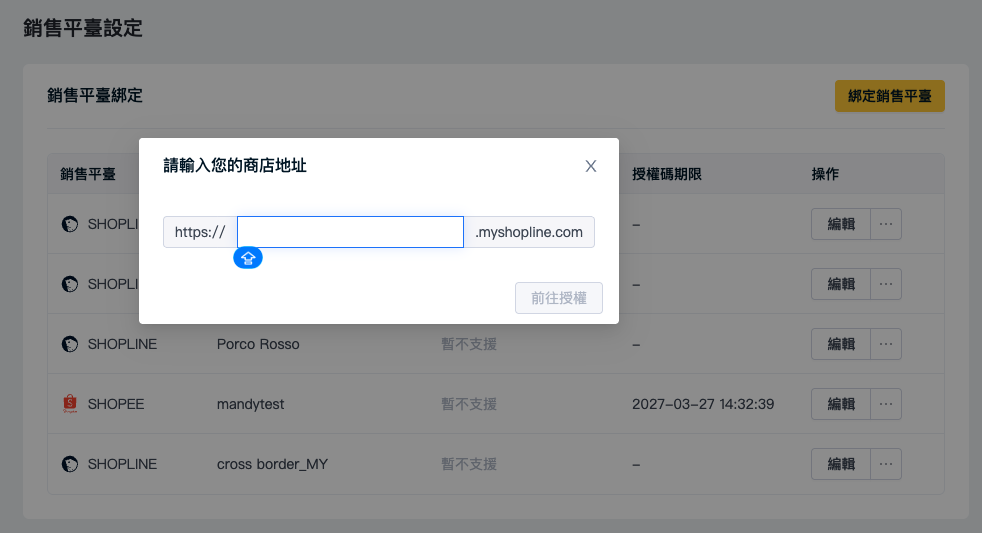The image size is (982, 533).
Task: Click the 授權碼期限 column header
Action: [666, 174]
